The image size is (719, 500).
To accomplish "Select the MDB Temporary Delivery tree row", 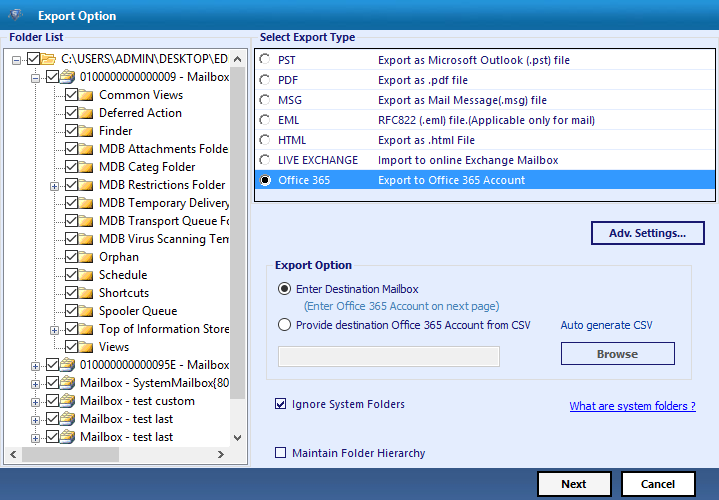I will coord(164,203).
